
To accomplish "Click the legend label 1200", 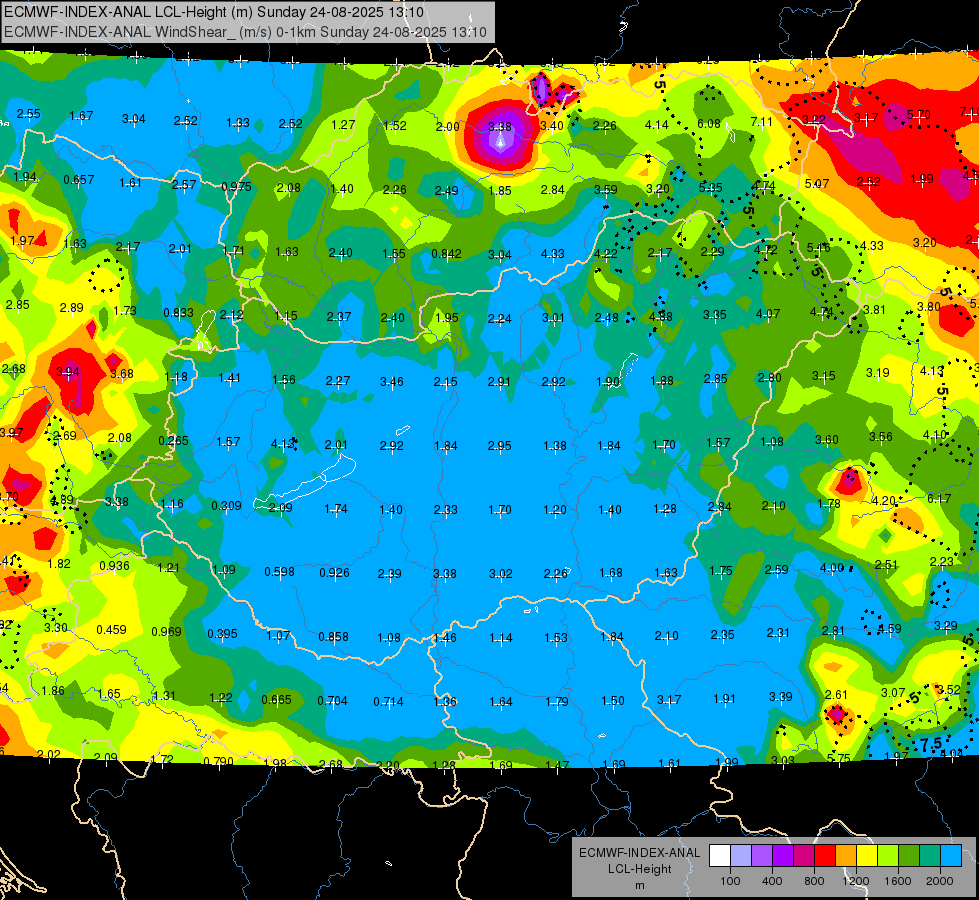I will coord(855,881).
